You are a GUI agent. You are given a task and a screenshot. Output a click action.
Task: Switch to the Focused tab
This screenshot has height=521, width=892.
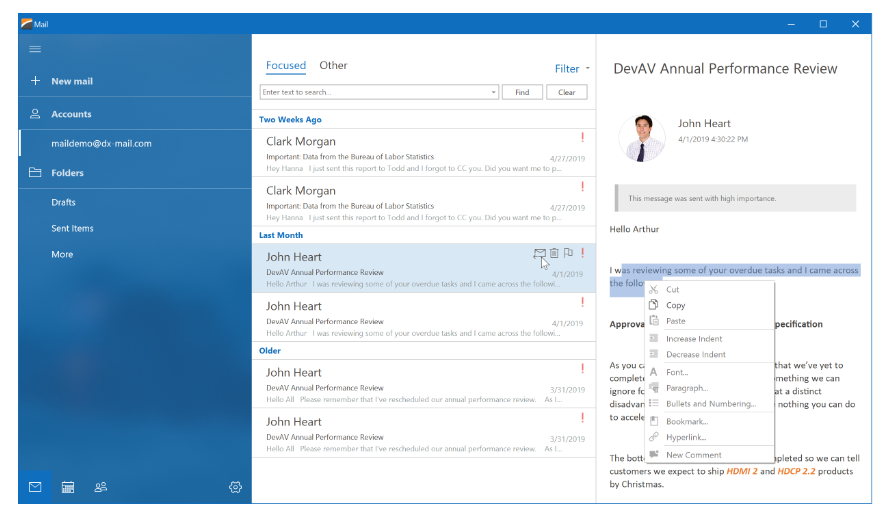point(286,65)
